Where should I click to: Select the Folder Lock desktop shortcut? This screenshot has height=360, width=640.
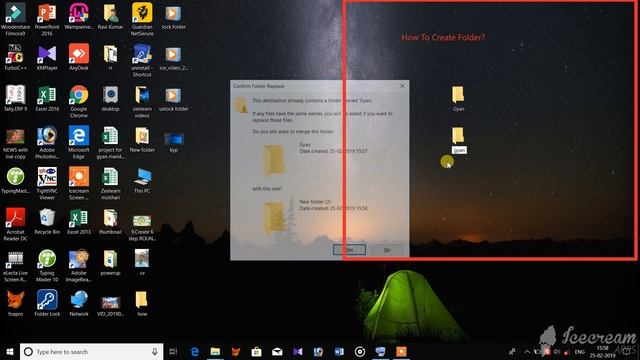(x=47, y=303)
